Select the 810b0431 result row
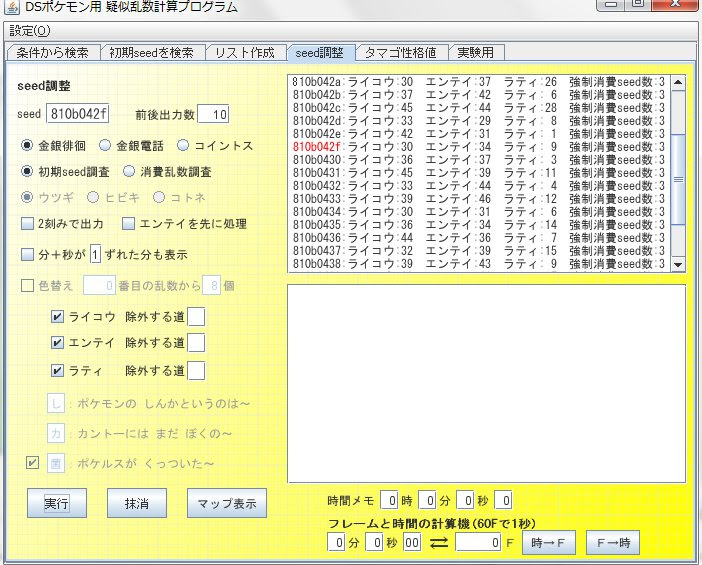Image resolution: width=702 pixels, height=565 pixels. click(479, 173)
